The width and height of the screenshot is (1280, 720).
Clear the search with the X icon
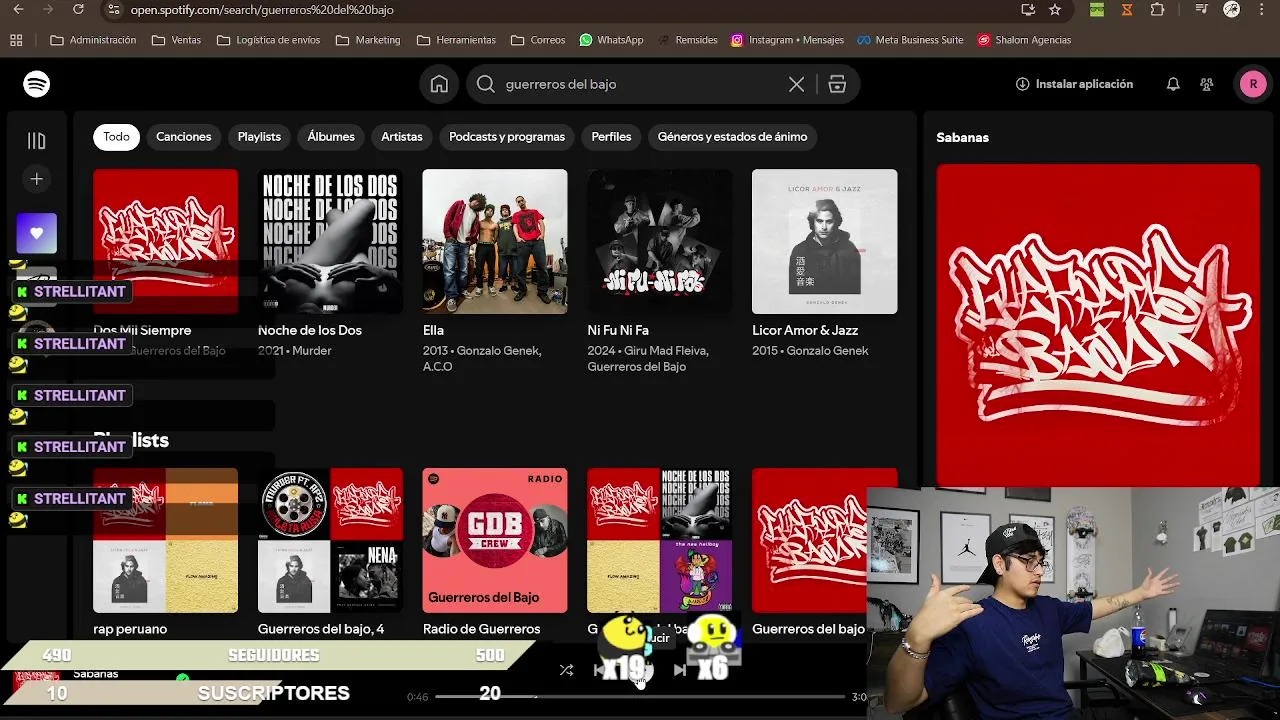coord(796,85)
